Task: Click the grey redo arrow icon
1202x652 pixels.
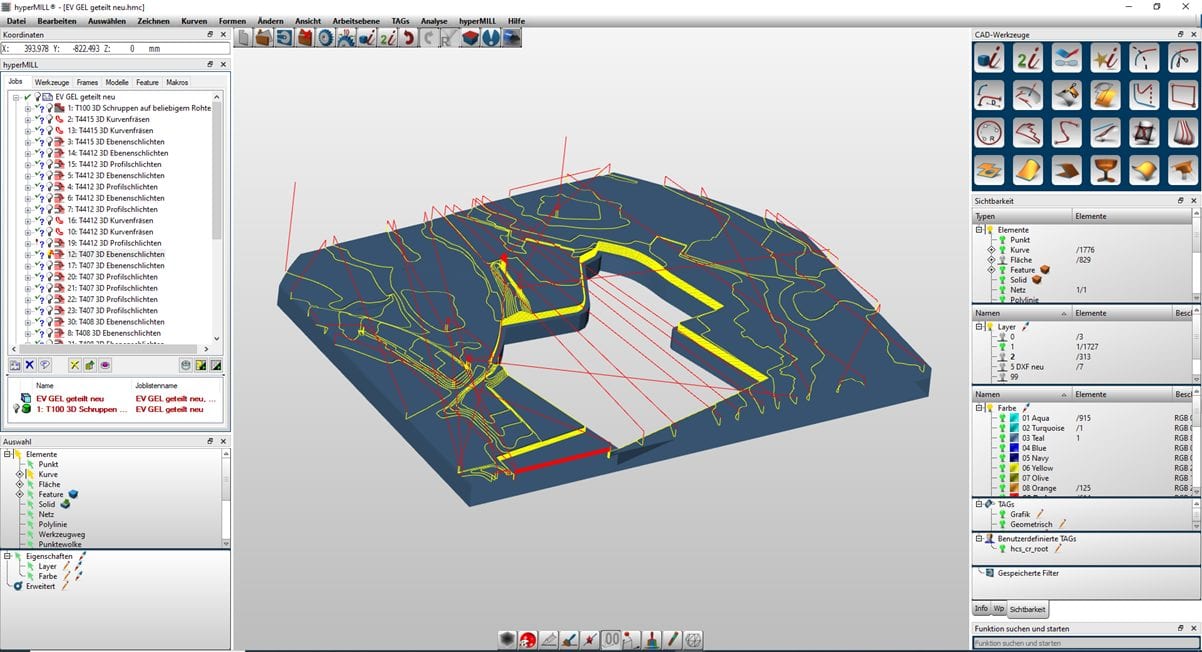Action: coord(428,38)
